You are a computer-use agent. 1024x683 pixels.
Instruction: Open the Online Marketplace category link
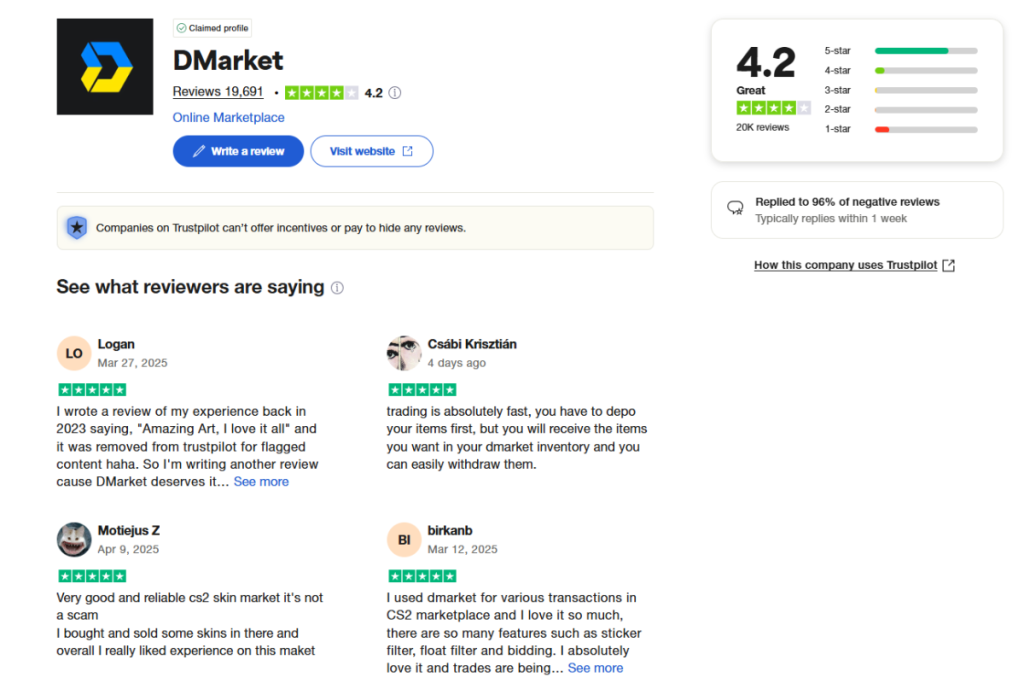click(x=228, y=118)
